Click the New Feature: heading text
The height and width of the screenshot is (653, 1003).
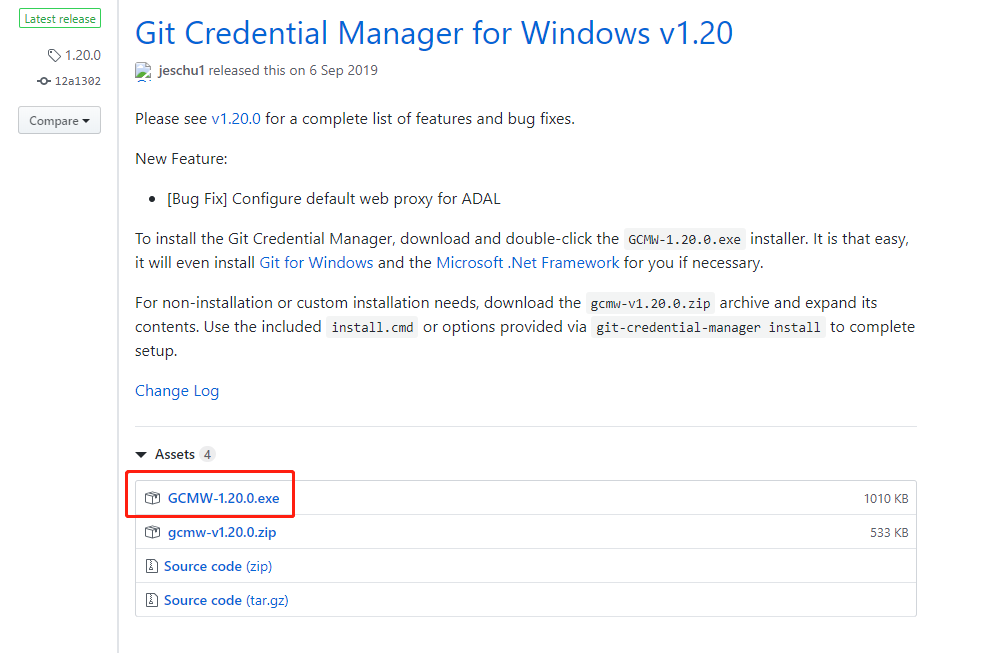(181, 159)
